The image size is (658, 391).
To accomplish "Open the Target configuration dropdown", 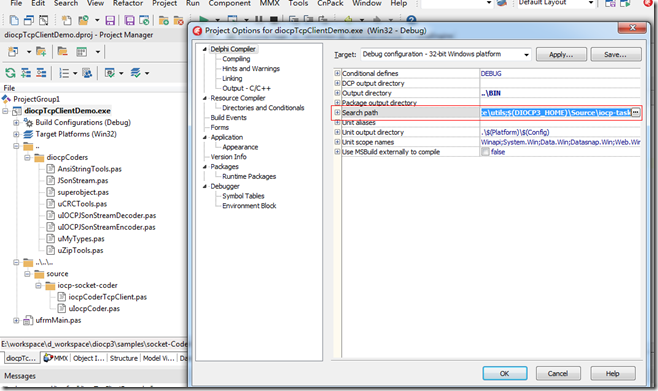I will coord(526,55).
